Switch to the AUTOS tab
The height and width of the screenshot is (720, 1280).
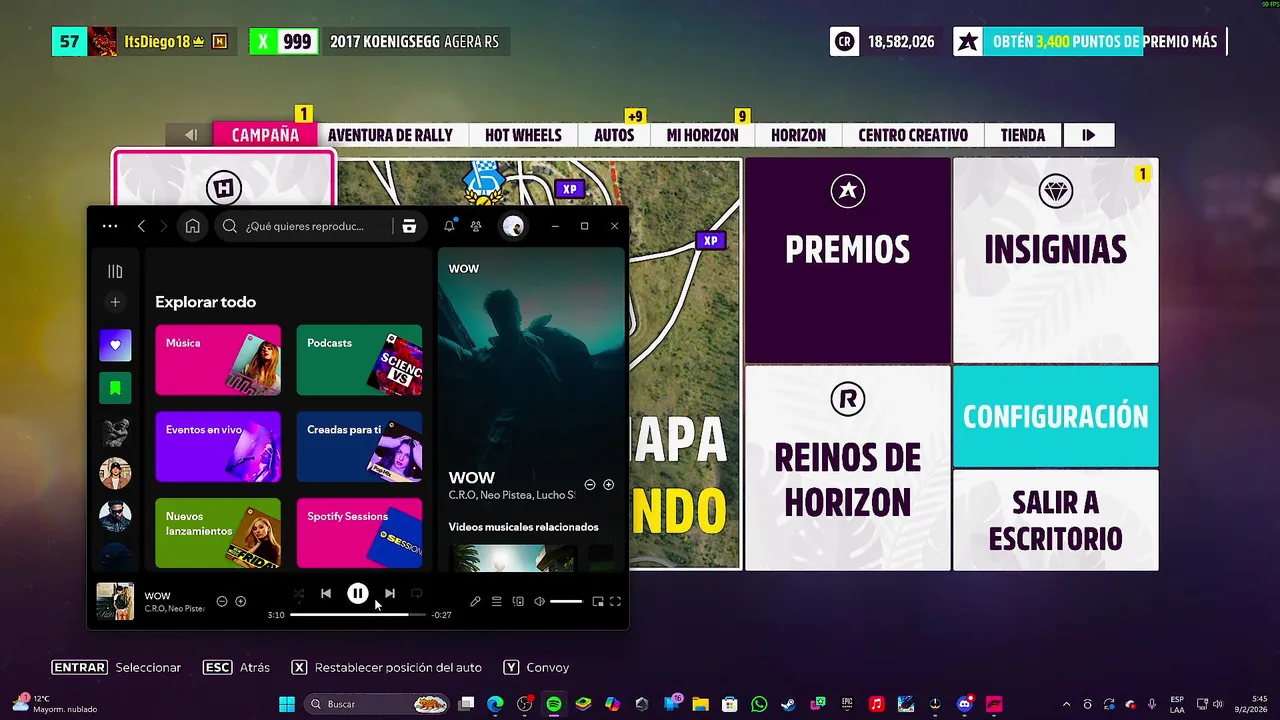click(x=614, y=135)
